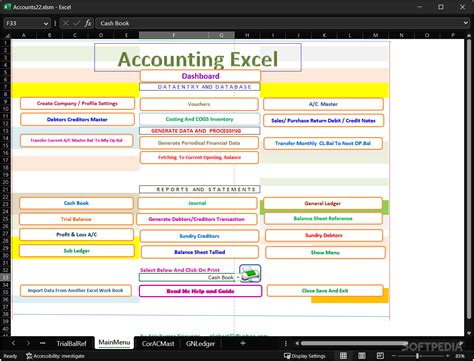Click the 85% zoom level text
The image size is (474, 361).
click(460, 356)
